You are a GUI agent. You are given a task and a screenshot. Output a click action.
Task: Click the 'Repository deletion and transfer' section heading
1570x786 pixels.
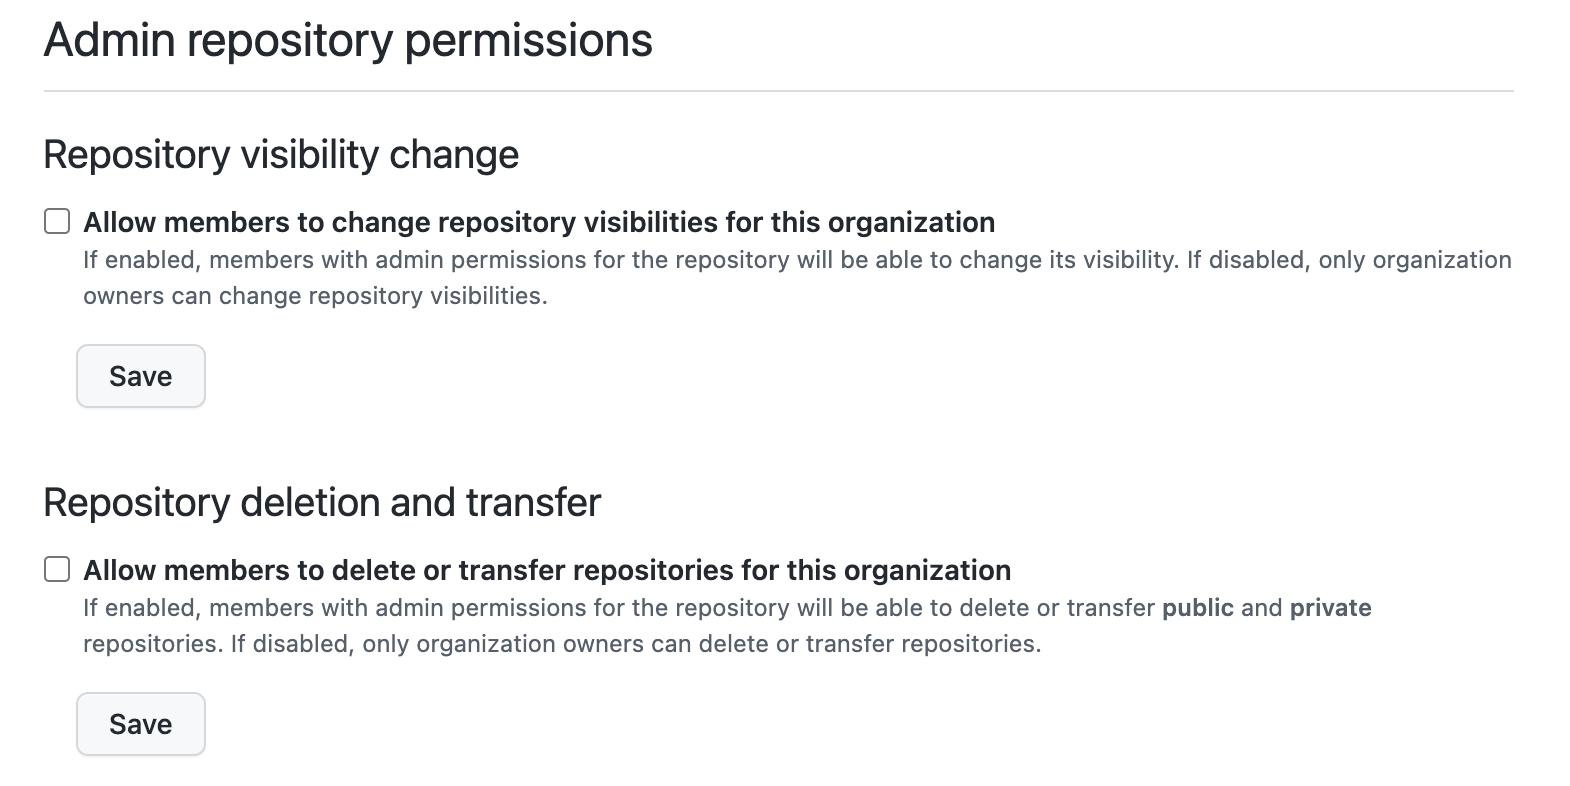click(322, 502)
